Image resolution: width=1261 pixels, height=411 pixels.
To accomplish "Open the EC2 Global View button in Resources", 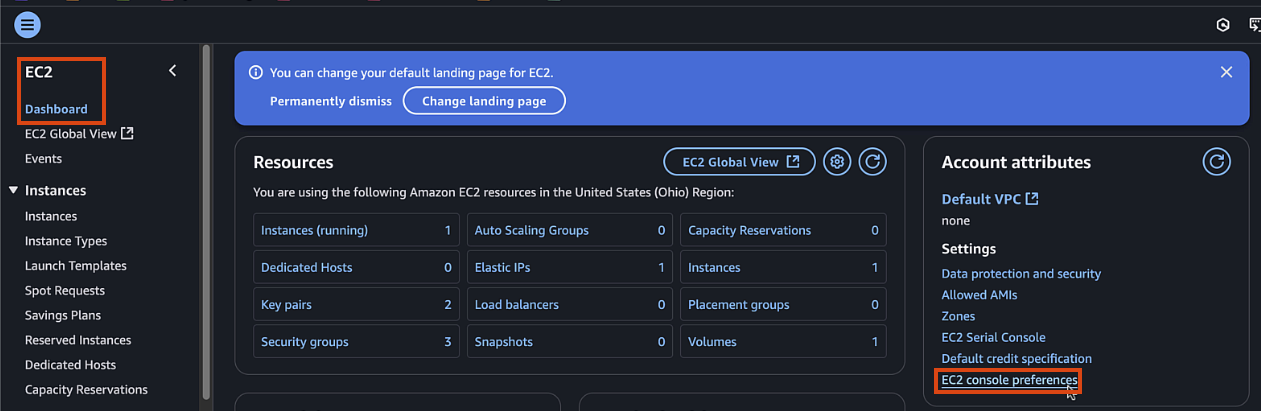I will 740,162.
